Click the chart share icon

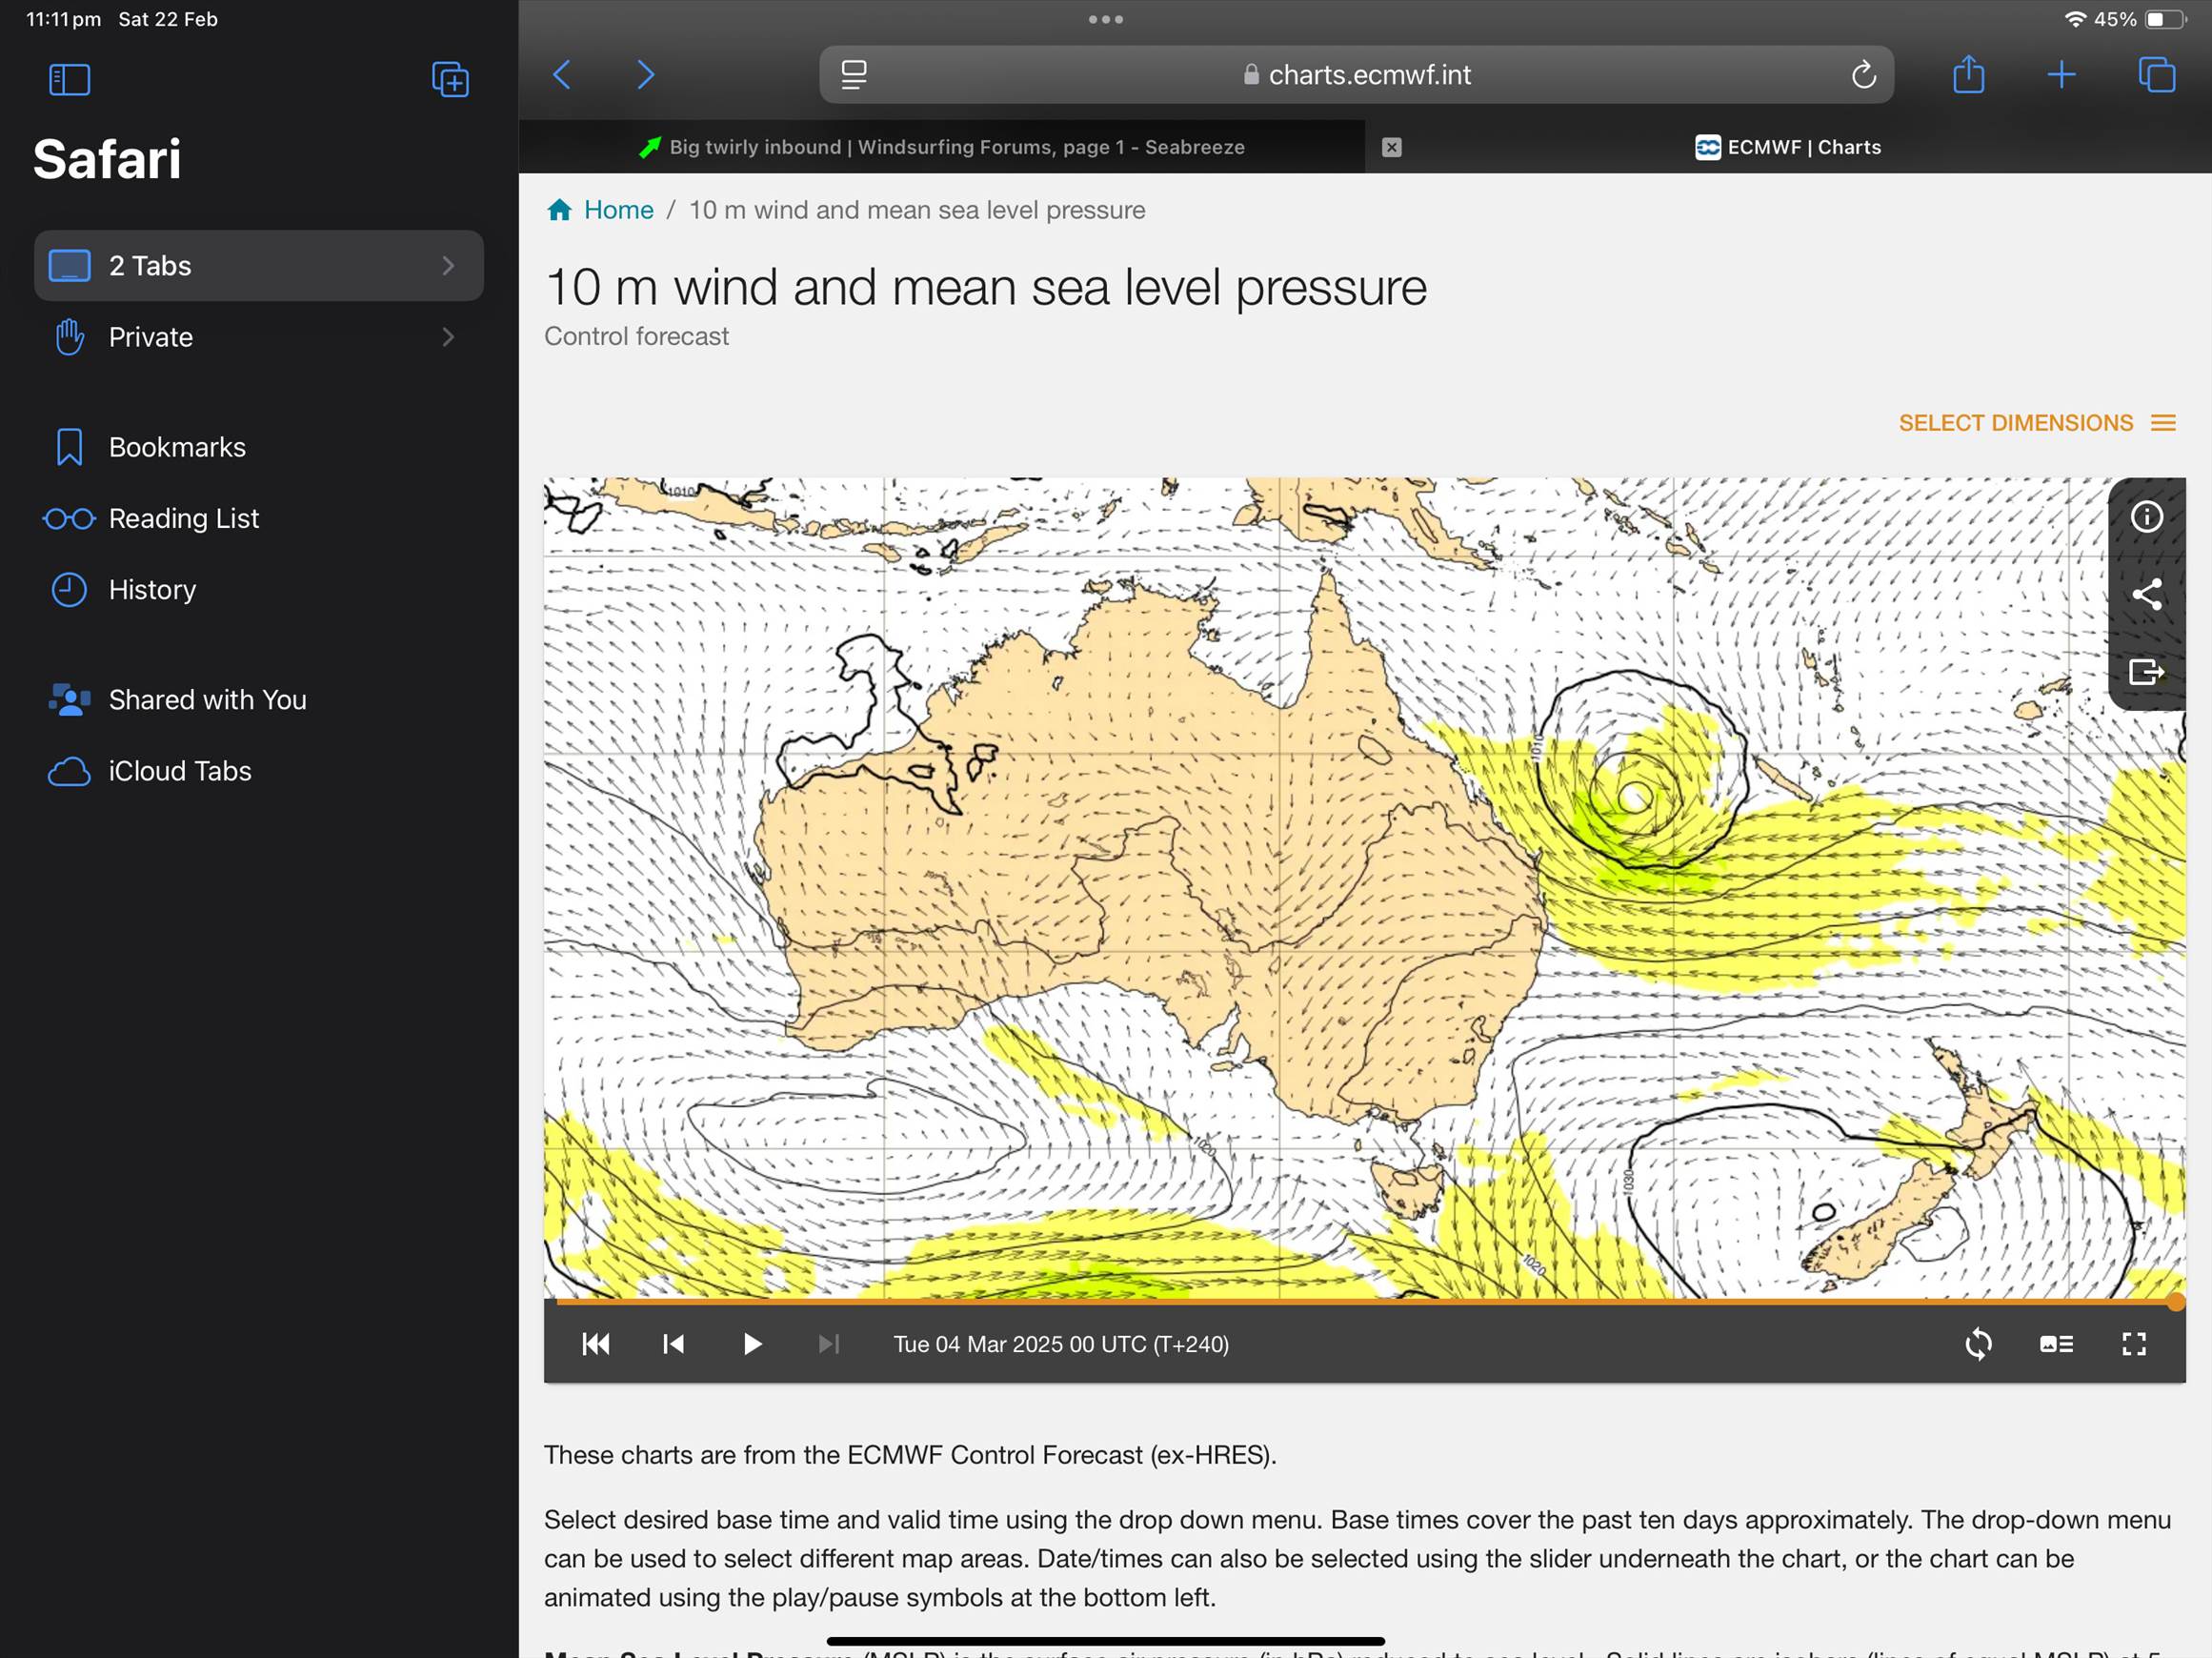point(2146,594)
